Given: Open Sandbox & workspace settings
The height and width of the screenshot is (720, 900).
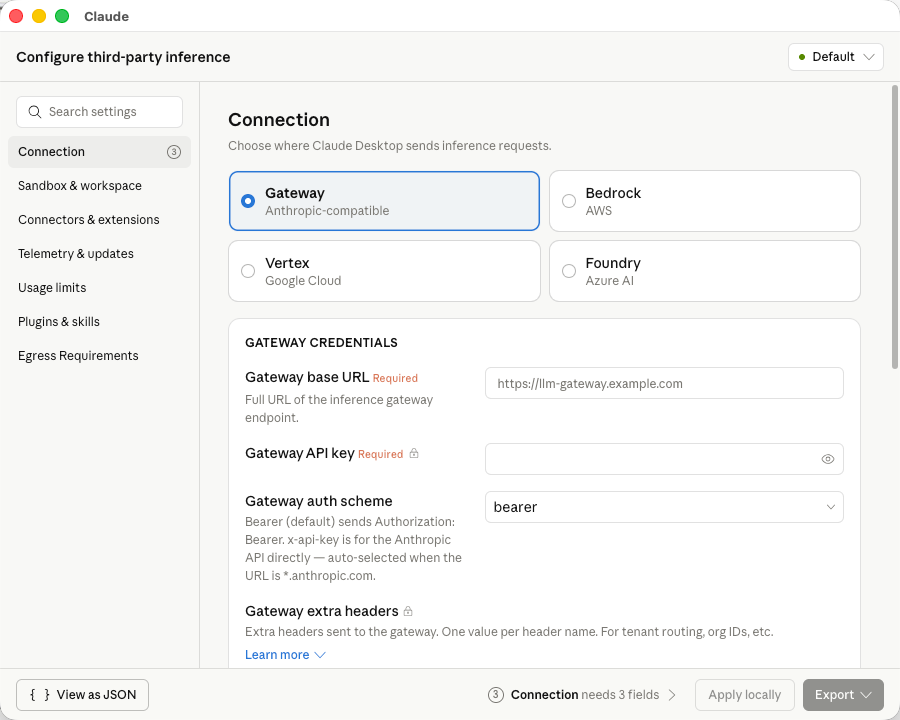Looking at the screenshot, I should 99,186.
